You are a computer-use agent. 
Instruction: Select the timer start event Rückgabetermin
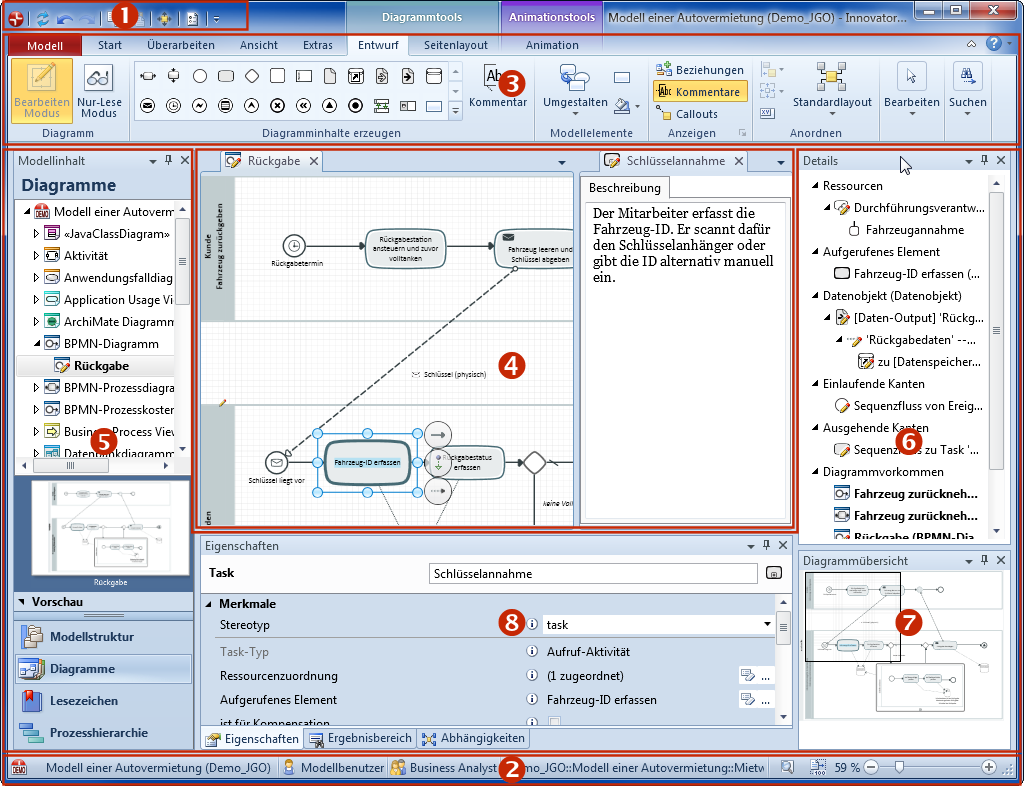293,243
